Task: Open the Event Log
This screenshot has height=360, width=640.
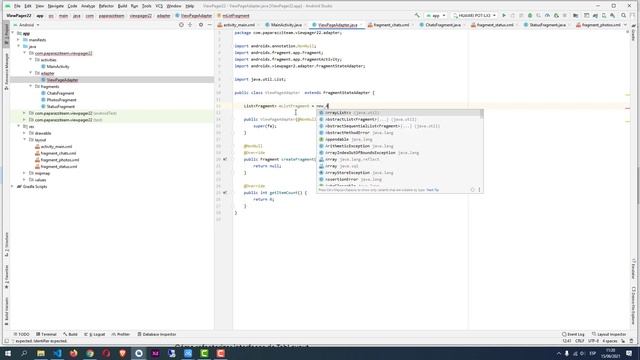Action: click(573, 334)
